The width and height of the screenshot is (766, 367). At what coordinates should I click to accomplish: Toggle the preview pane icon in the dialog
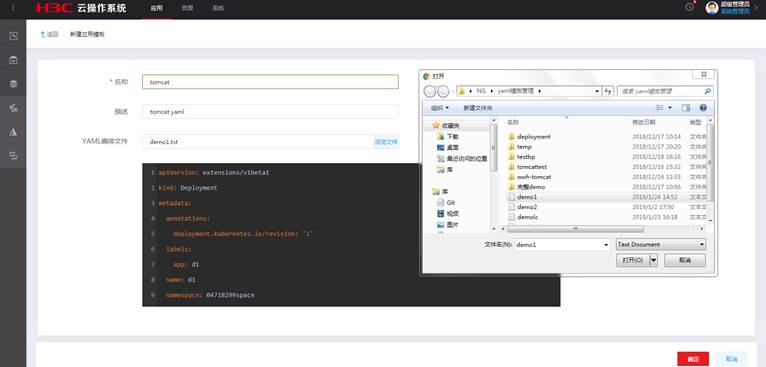click(x=686, y=108)
